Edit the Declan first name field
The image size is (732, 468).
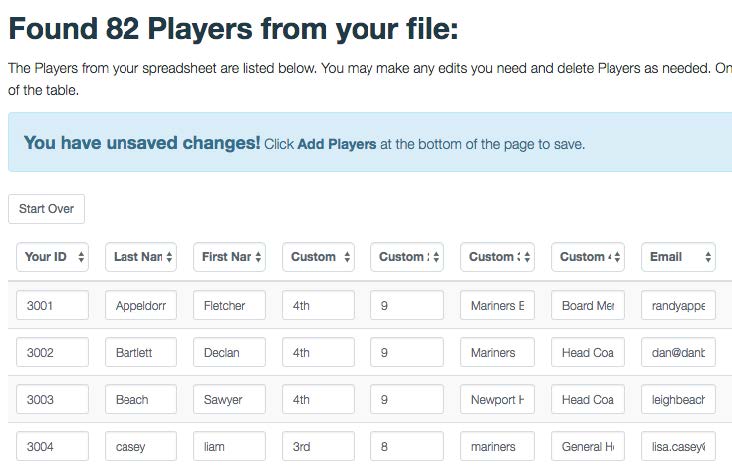click(x=229, y=353)
